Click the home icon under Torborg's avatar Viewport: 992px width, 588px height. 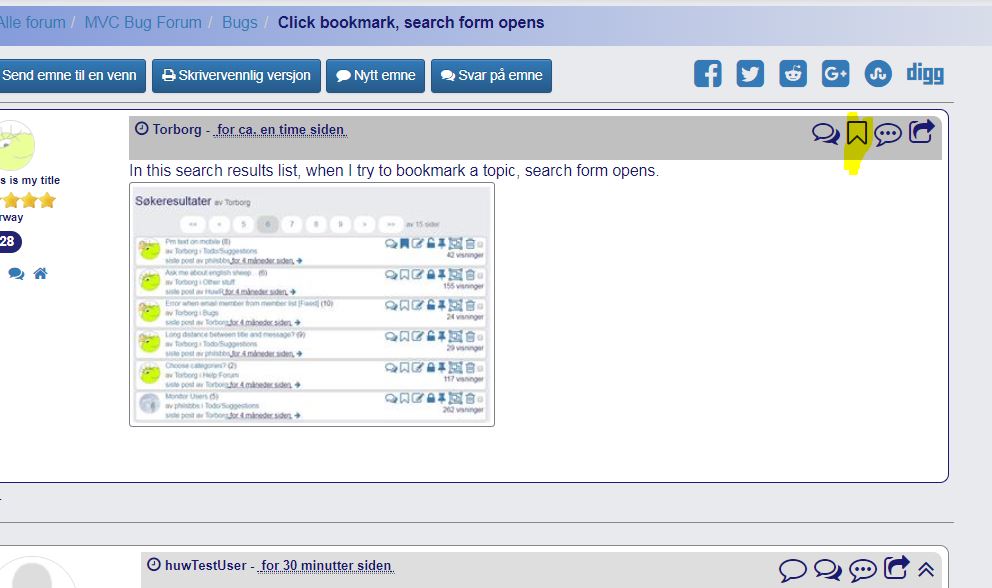40,273
